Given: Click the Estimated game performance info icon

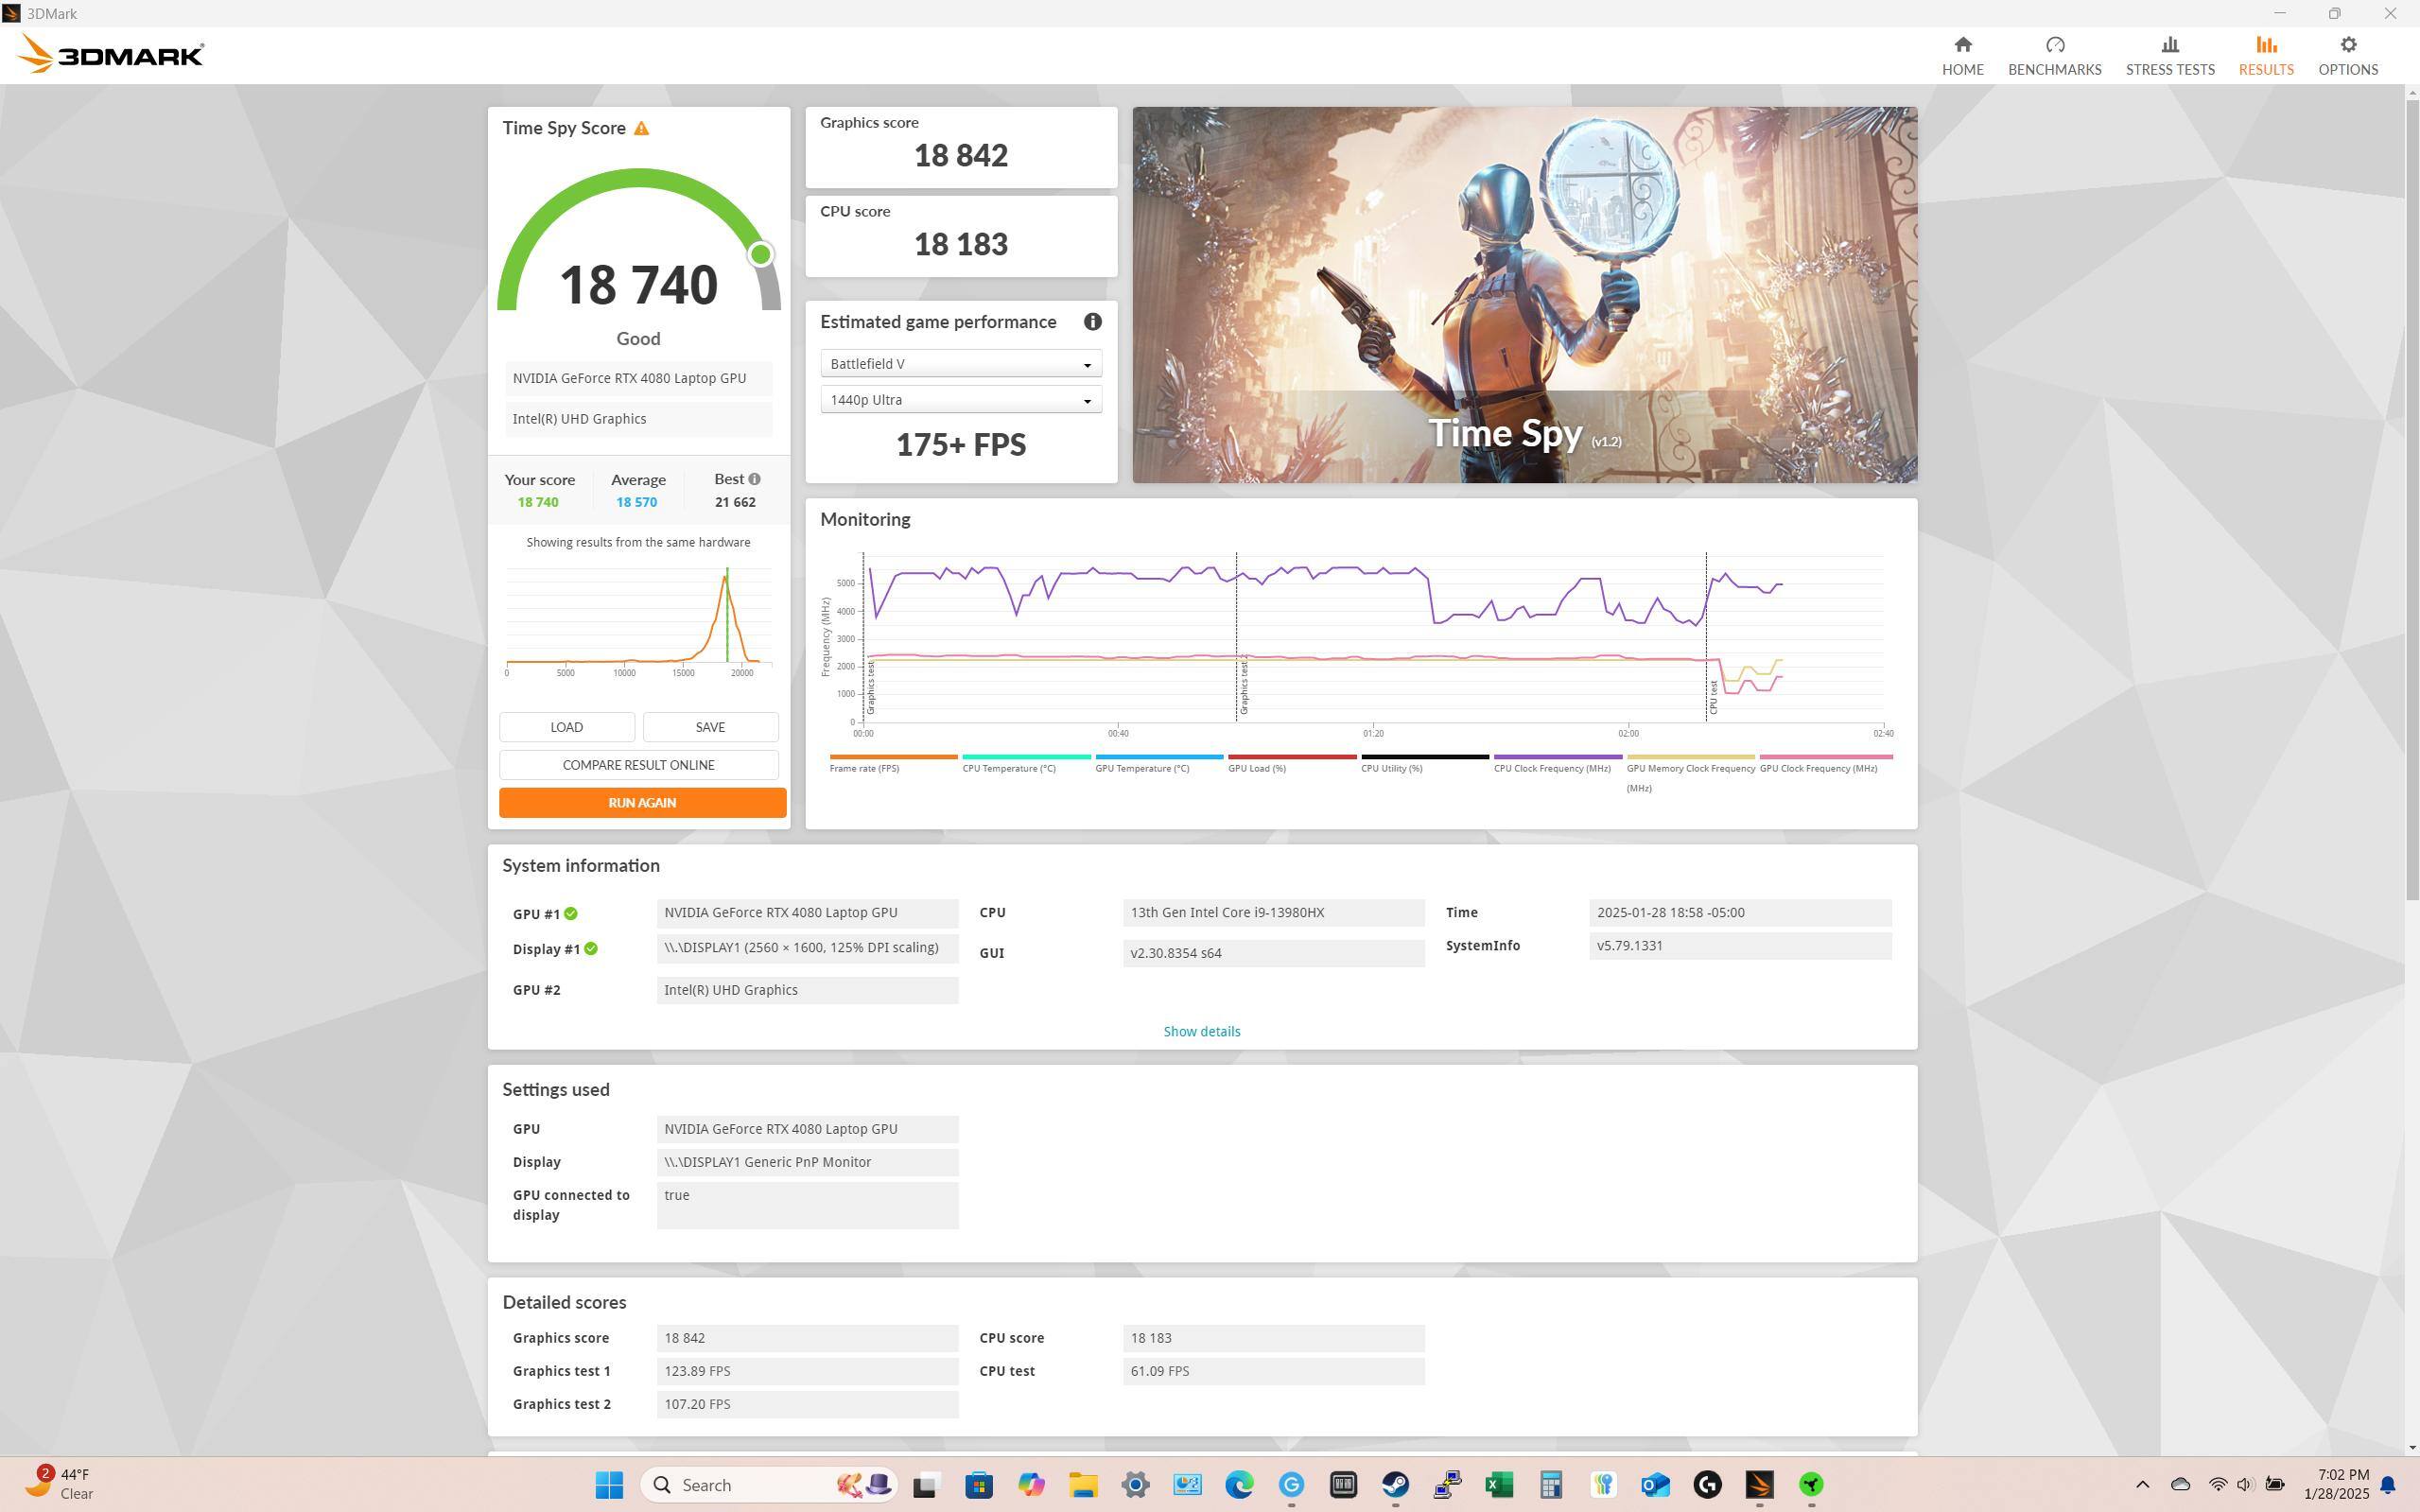Looking at the screenshot, I should pyautogui.click(x=1092, y=322).
